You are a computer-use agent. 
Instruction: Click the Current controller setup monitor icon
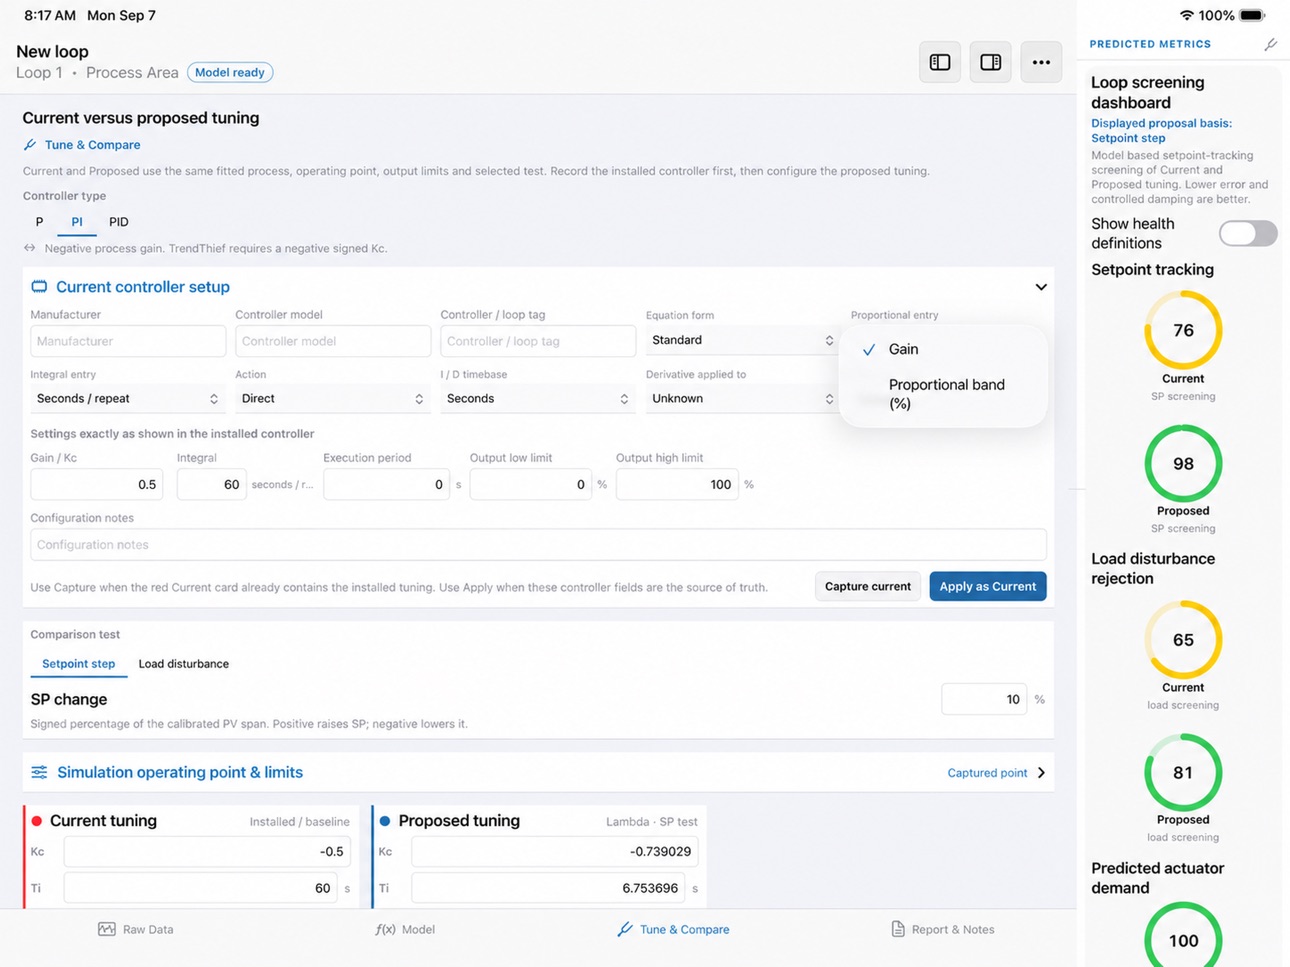39,287
